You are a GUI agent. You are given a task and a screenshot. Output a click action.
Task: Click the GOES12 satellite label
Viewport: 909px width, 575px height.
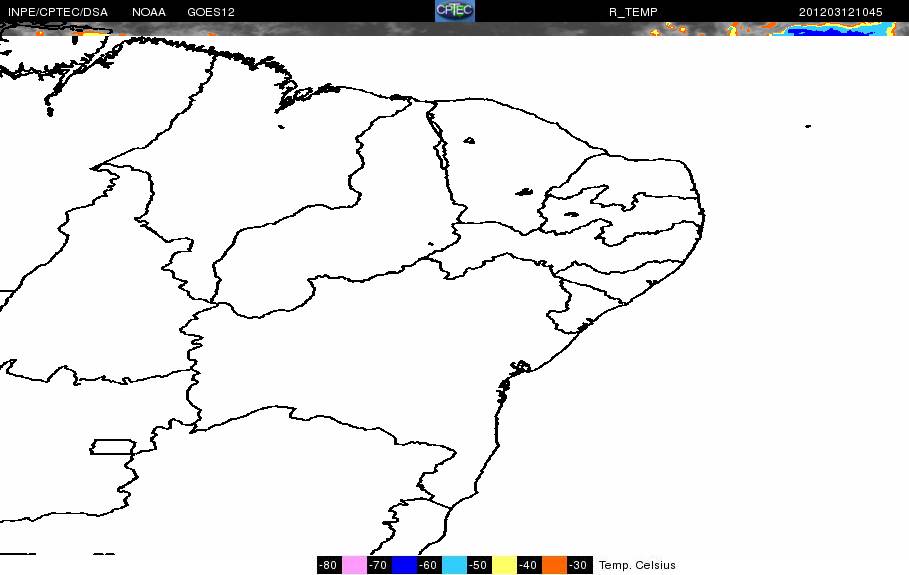[x=211, y=12]
